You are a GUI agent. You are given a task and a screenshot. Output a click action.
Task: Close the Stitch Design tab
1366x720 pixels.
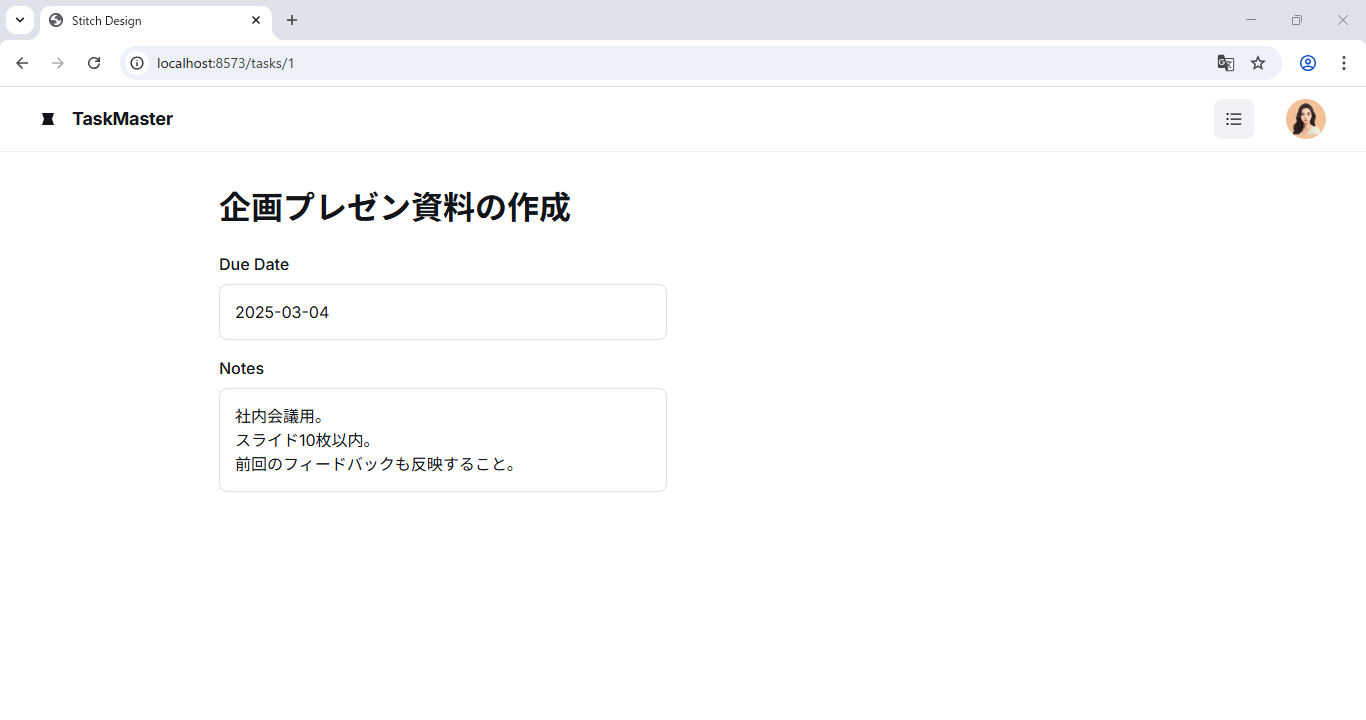(x=256, y=20)
